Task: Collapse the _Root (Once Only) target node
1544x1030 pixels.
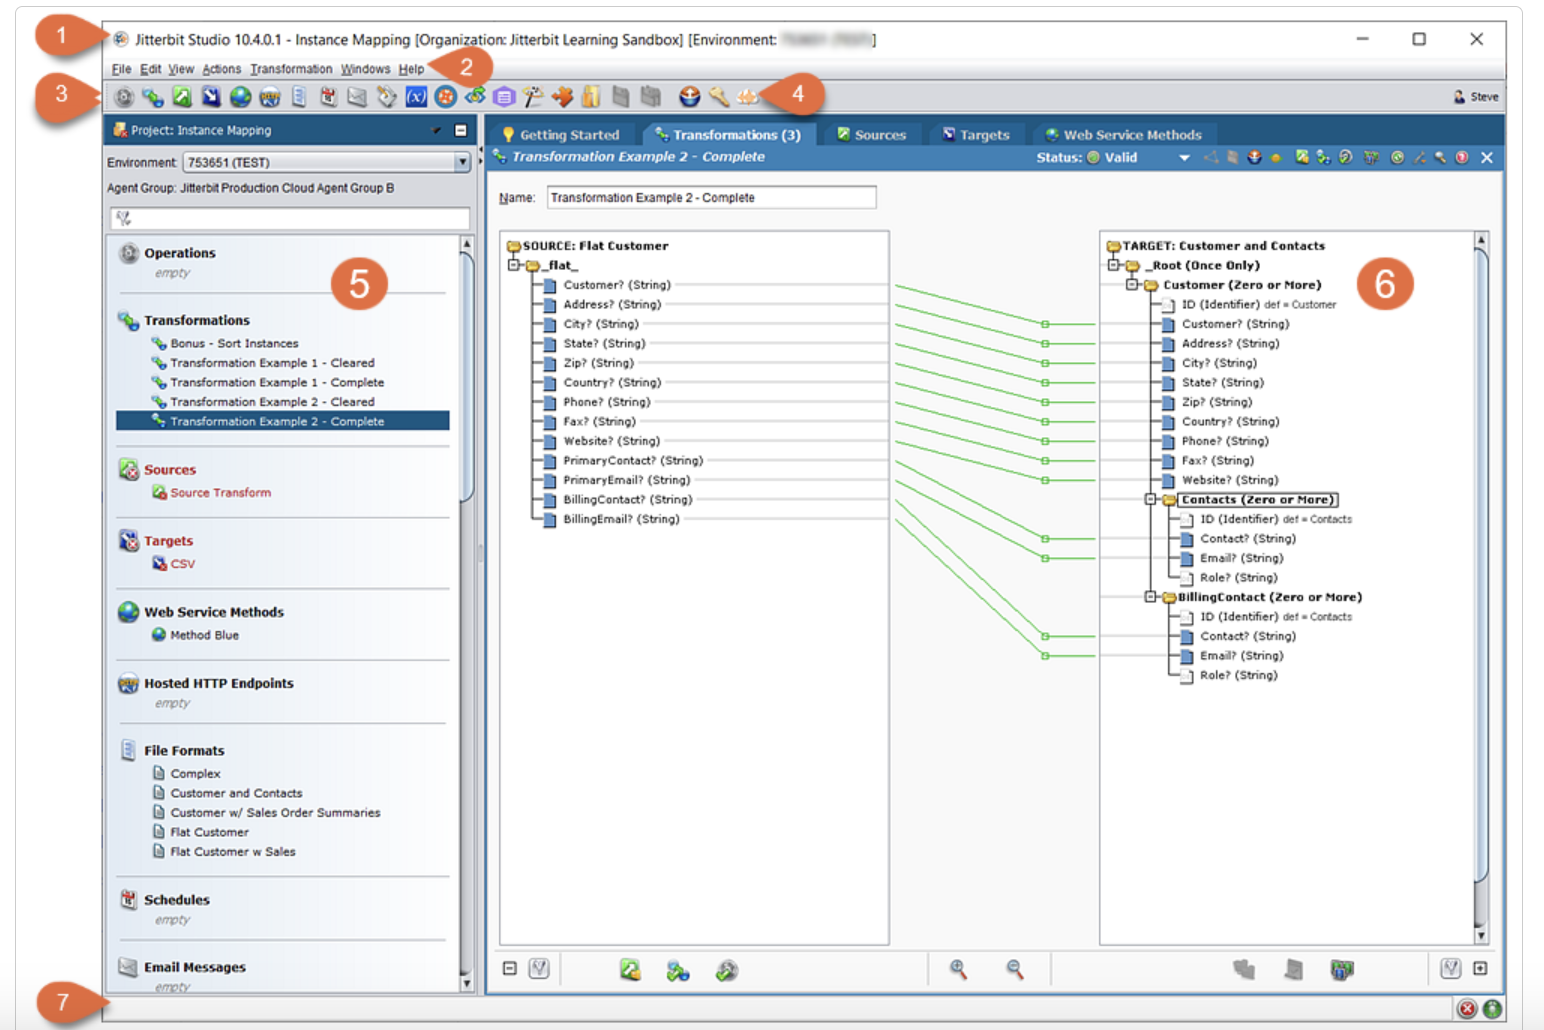Action: point(1113,265)
